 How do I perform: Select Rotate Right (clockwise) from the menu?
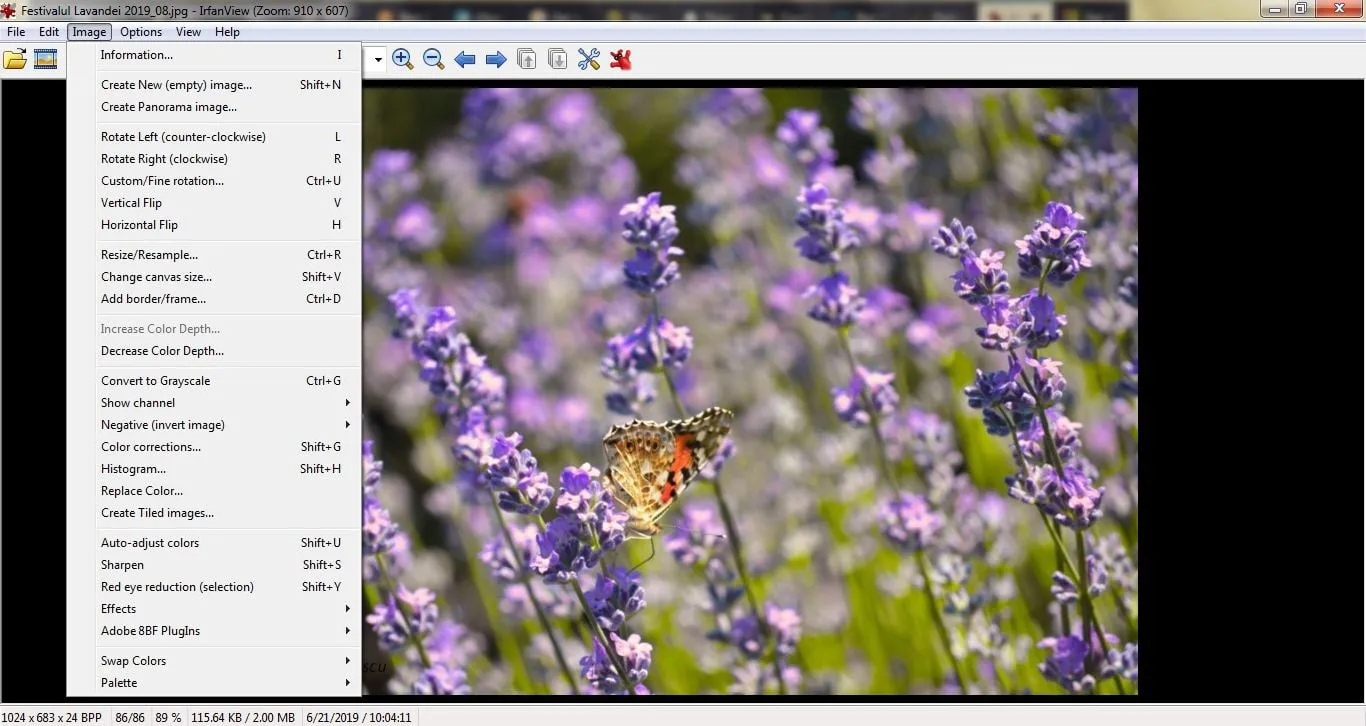(164, 158)
